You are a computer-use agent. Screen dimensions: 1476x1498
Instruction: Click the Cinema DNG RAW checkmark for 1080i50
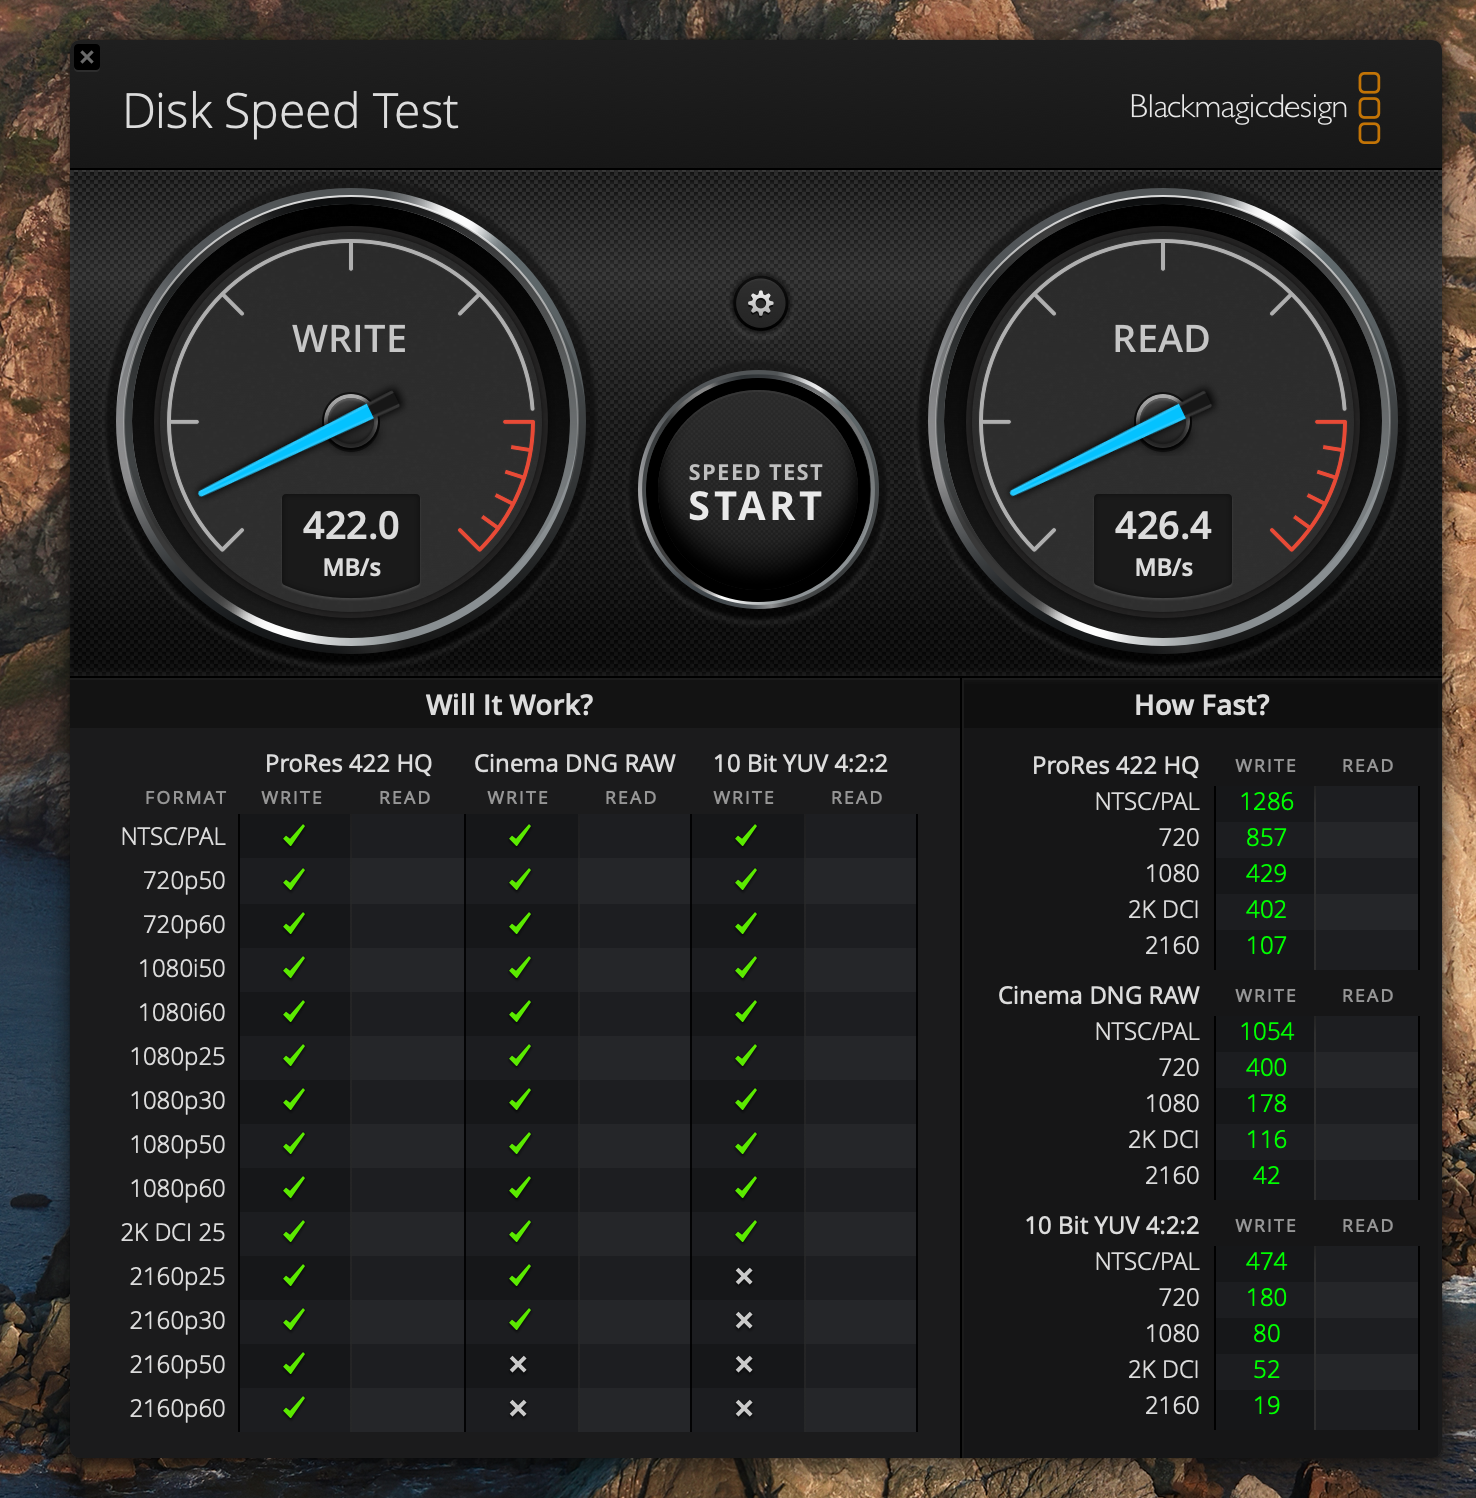click(520, 968)
